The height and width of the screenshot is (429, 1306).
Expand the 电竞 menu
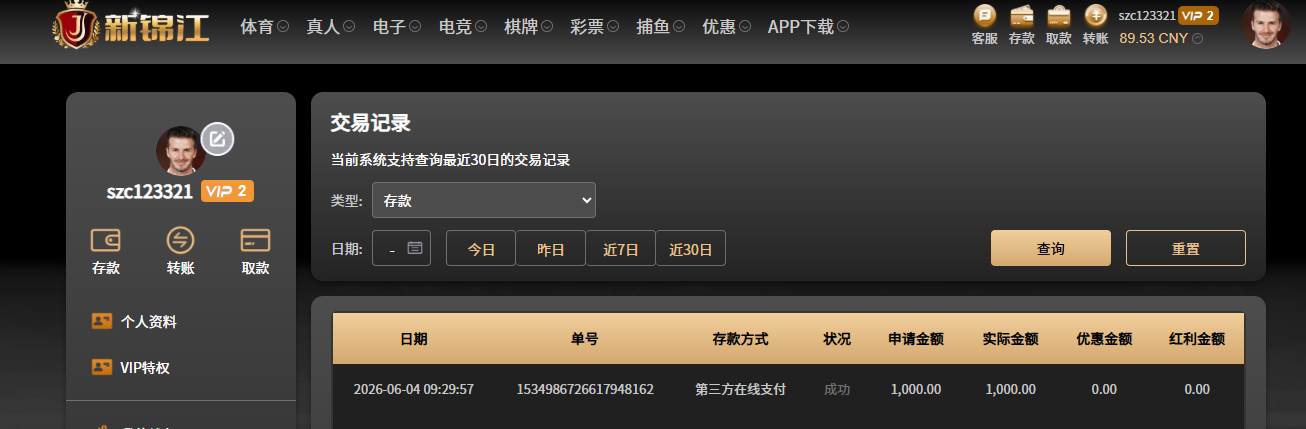[462, 27]
